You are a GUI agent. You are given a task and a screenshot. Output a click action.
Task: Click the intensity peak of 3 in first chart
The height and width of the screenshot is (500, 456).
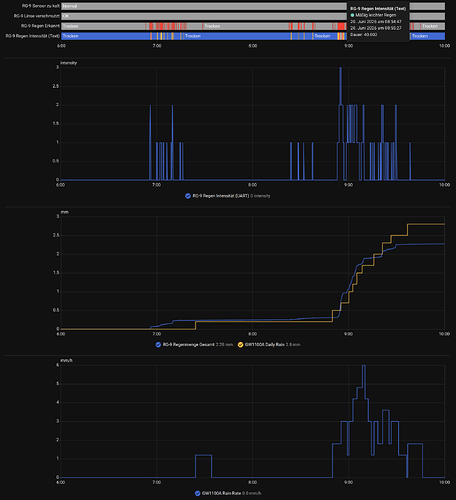pos(340,68)
